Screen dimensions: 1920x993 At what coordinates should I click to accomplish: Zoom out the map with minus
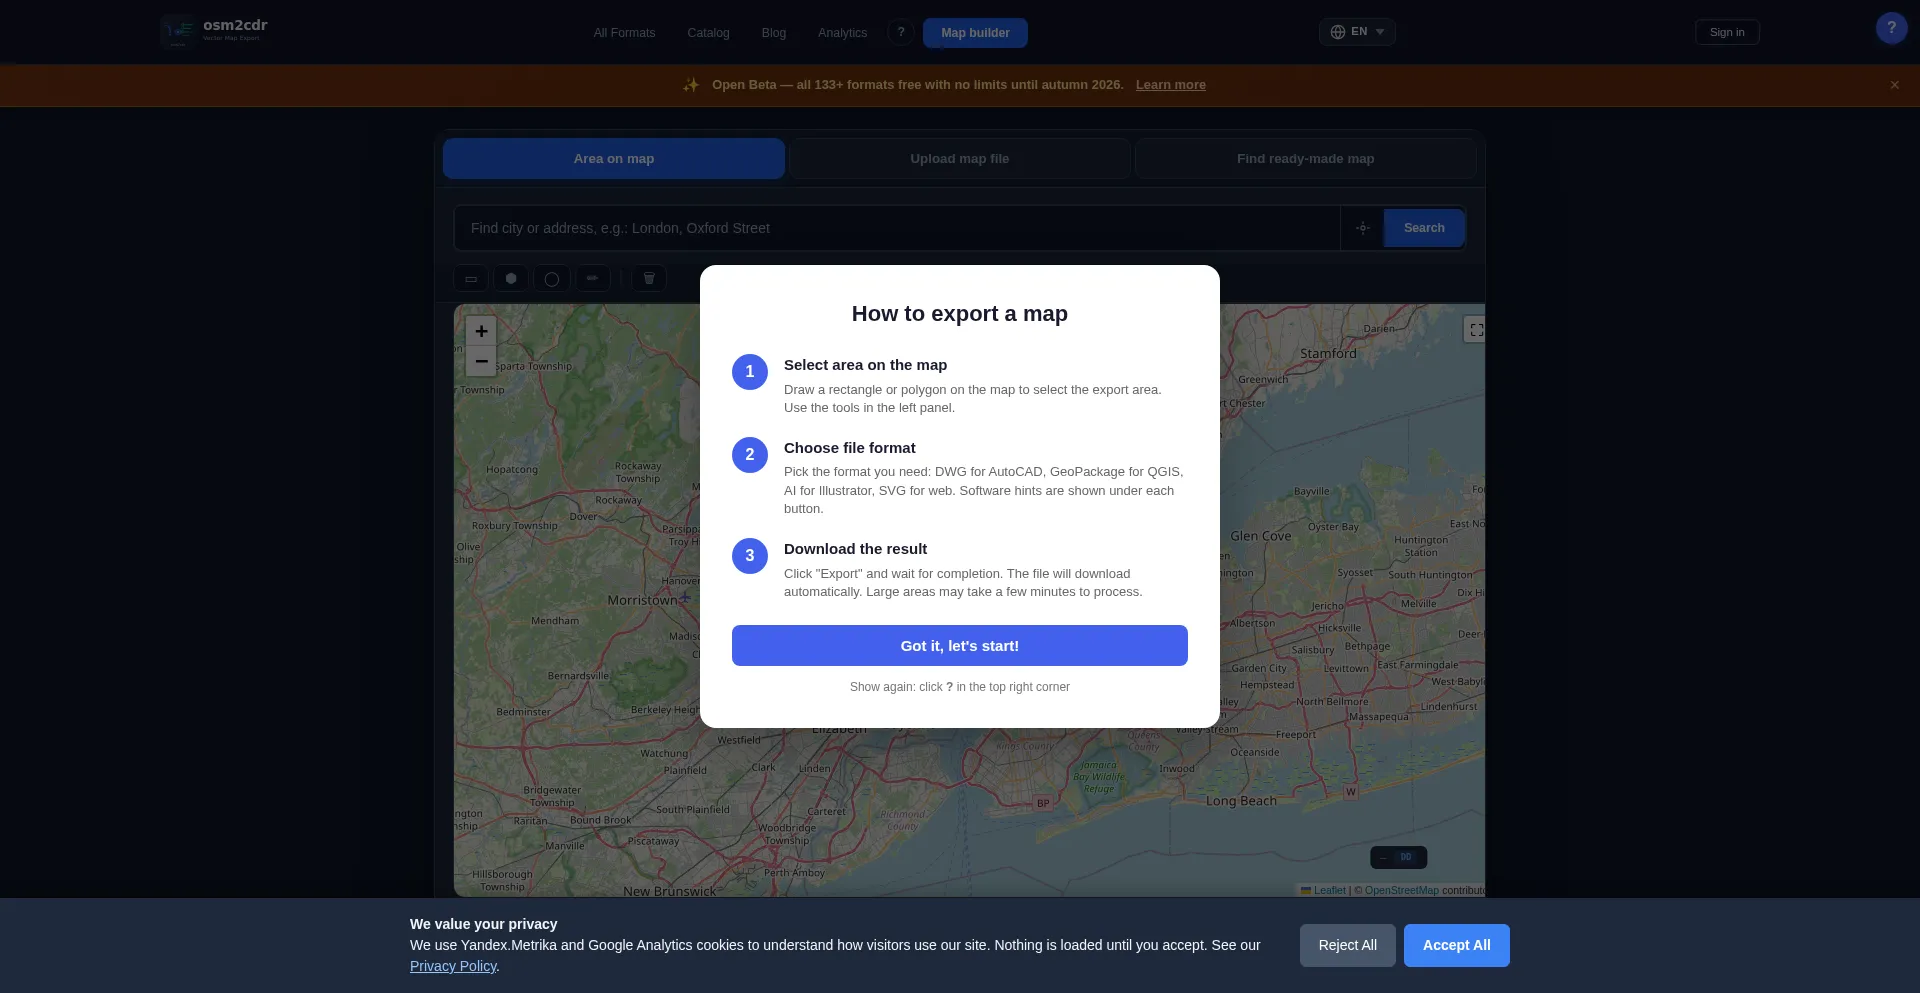pyautogui.click(x=481, y=361)
